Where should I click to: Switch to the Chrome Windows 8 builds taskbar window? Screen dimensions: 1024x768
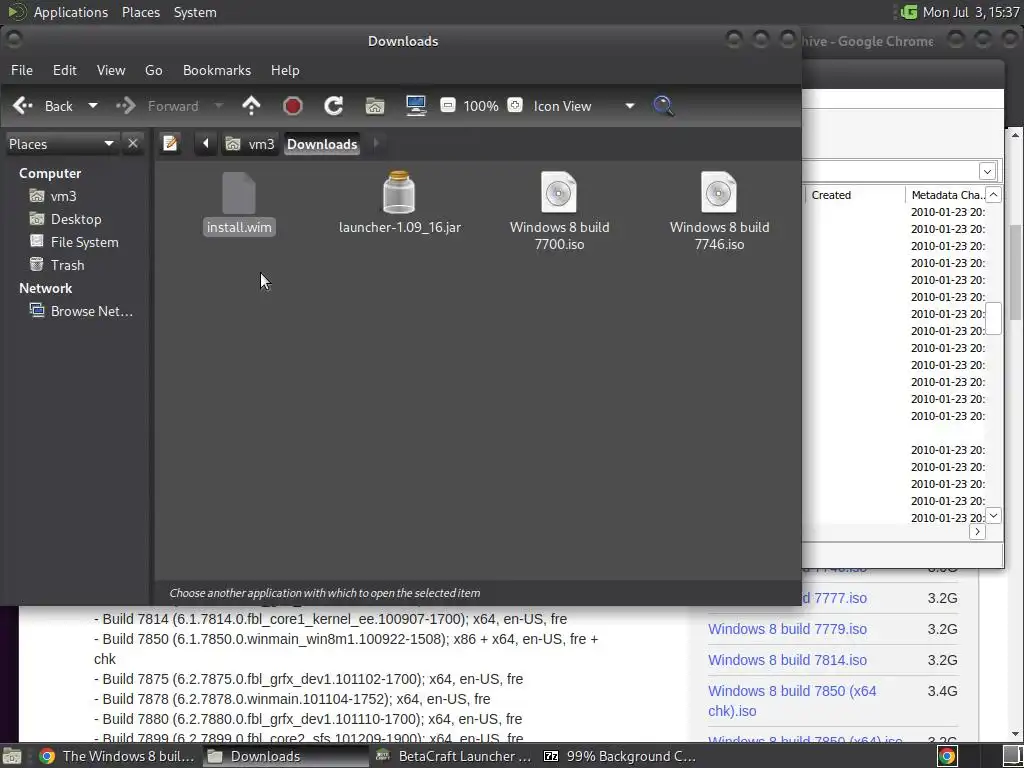(116, 756)
